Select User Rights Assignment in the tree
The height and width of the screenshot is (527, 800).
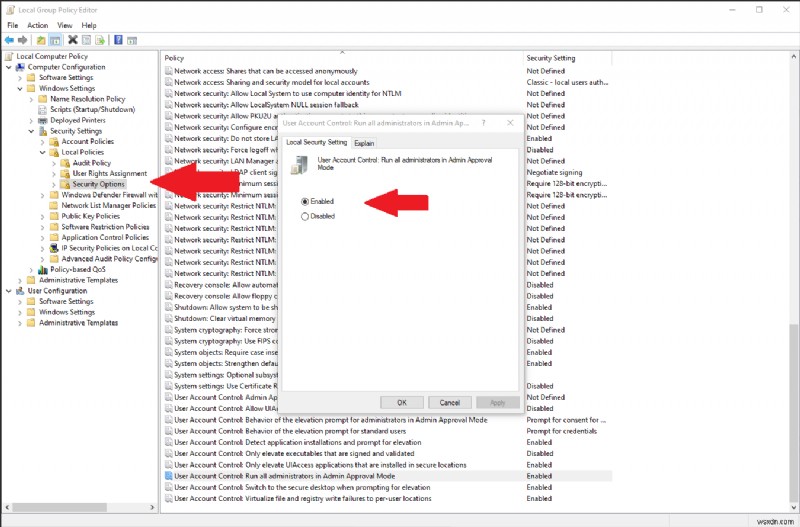click(110, 173)
